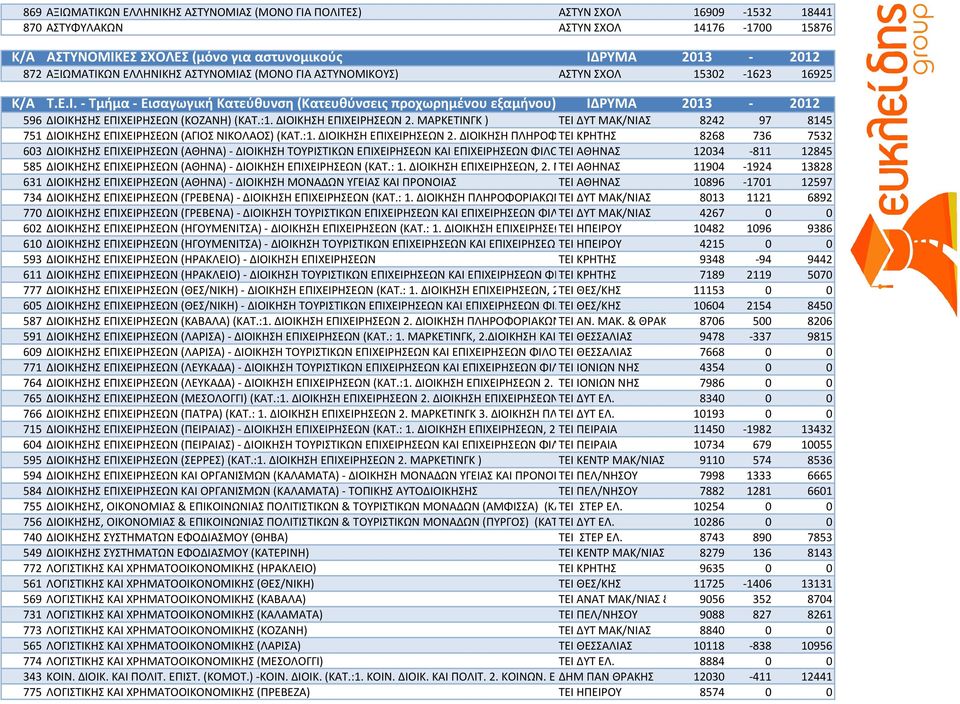960x704 pixels.
Task: Select row code 777 (ΘΕΣ/ΝΙΚΗ)
Action: coord(32,290)
